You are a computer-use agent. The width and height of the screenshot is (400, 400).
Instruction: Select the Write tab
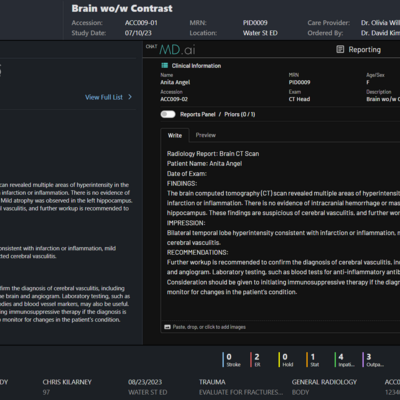(x=175, y=135)
